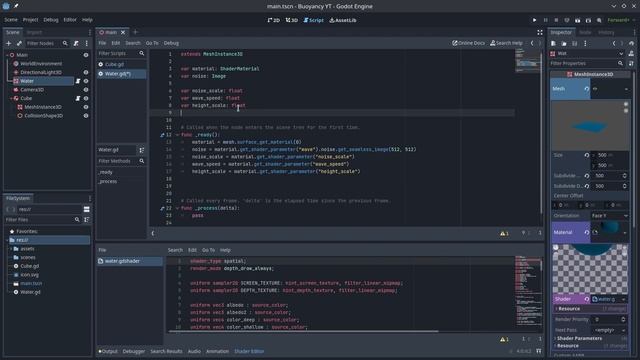Image resolution: width=640 pixels, height=360 pixels.
Task: Open the AssetLib workspace
Action: (x=342, y=20)
